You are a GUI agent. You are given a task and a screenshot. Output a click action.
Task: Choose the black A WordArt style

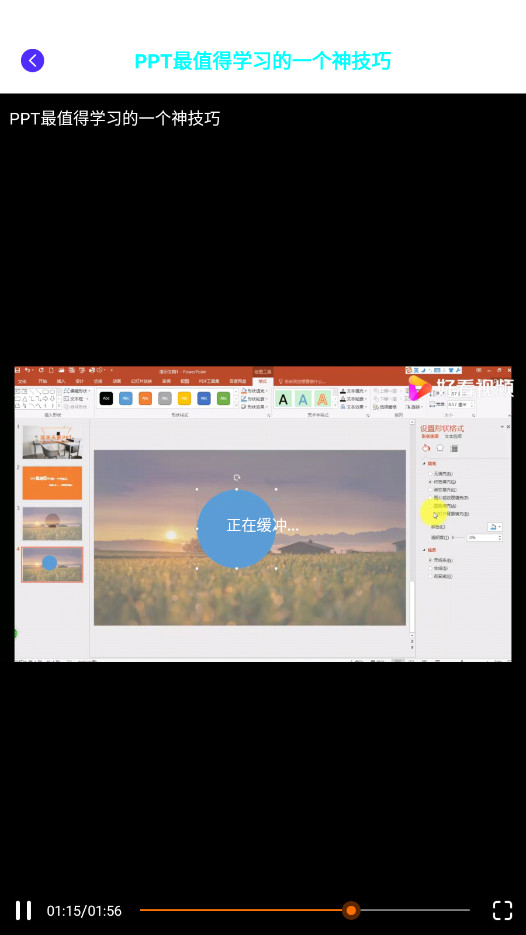[x=283, y=399]
